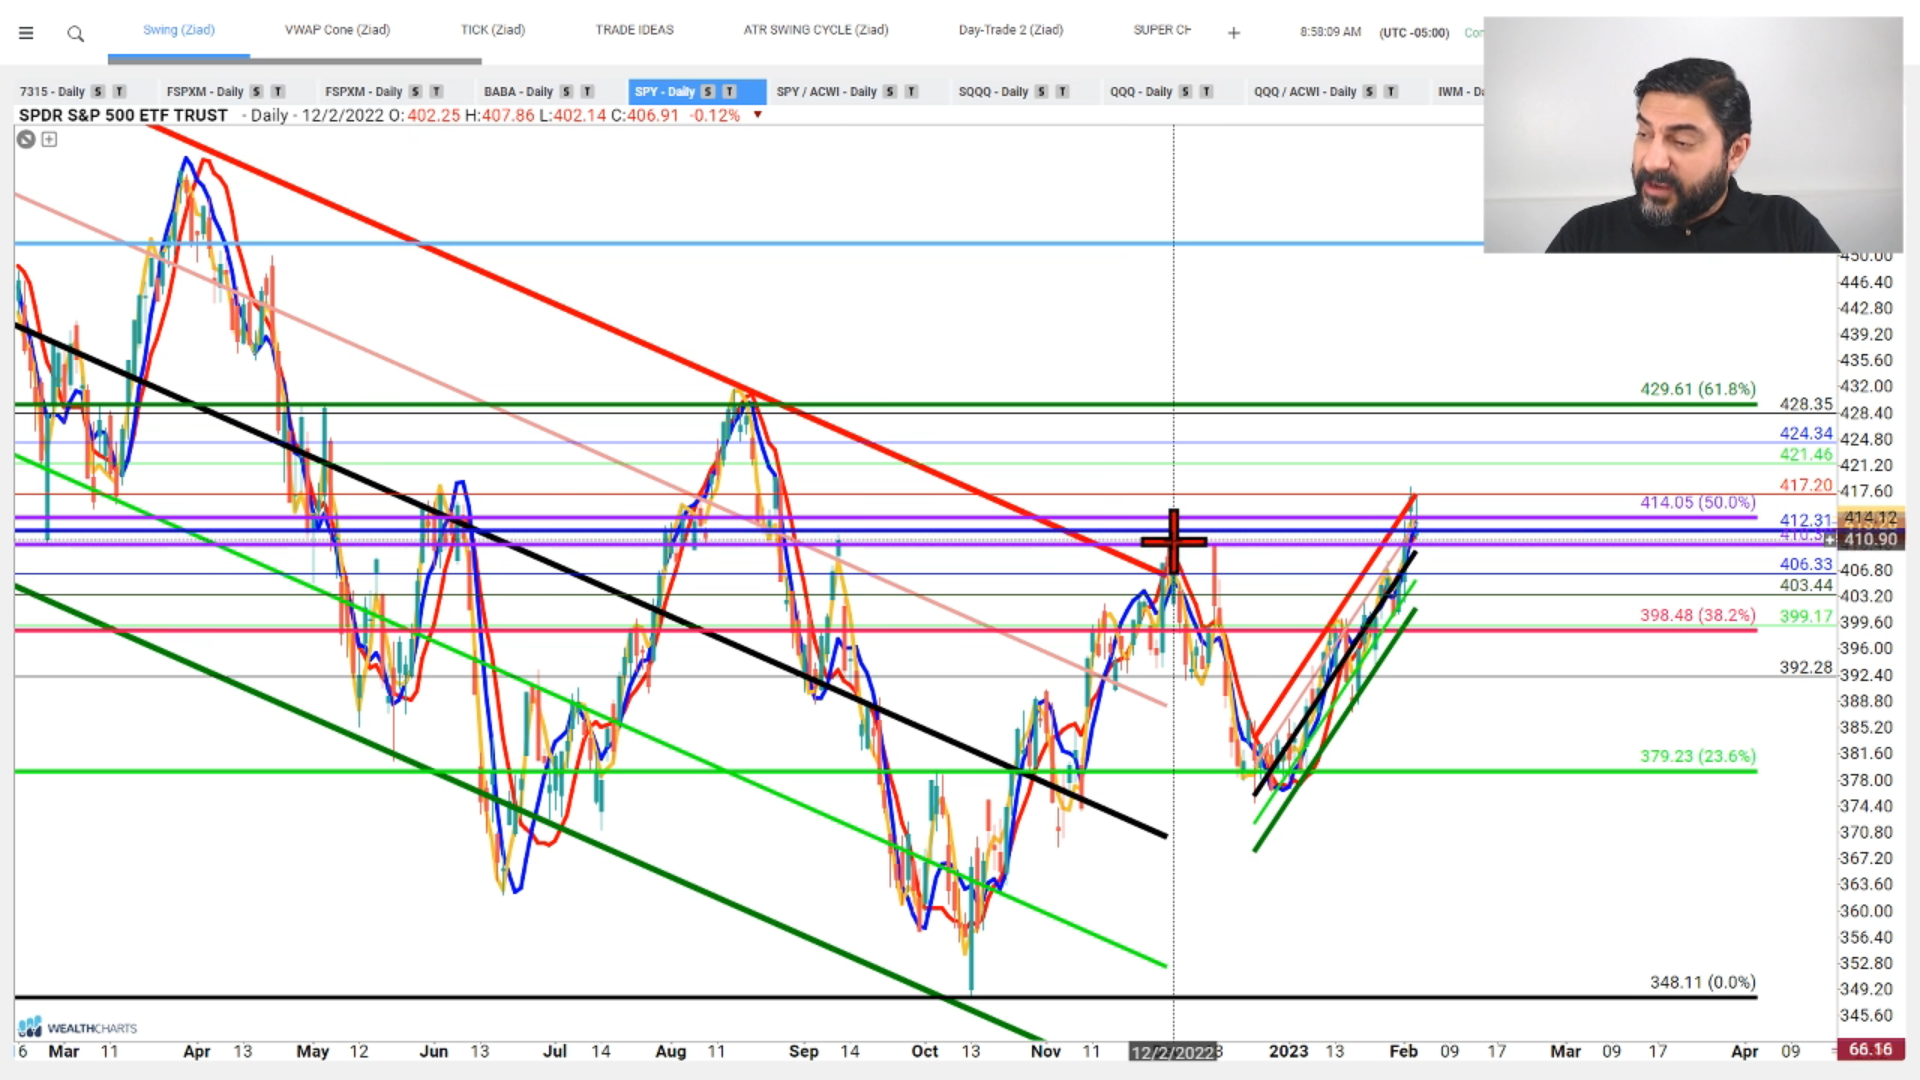Click the T icon on SQQQ - Daily tab
The image size is (1920, 1080).
1063,91
